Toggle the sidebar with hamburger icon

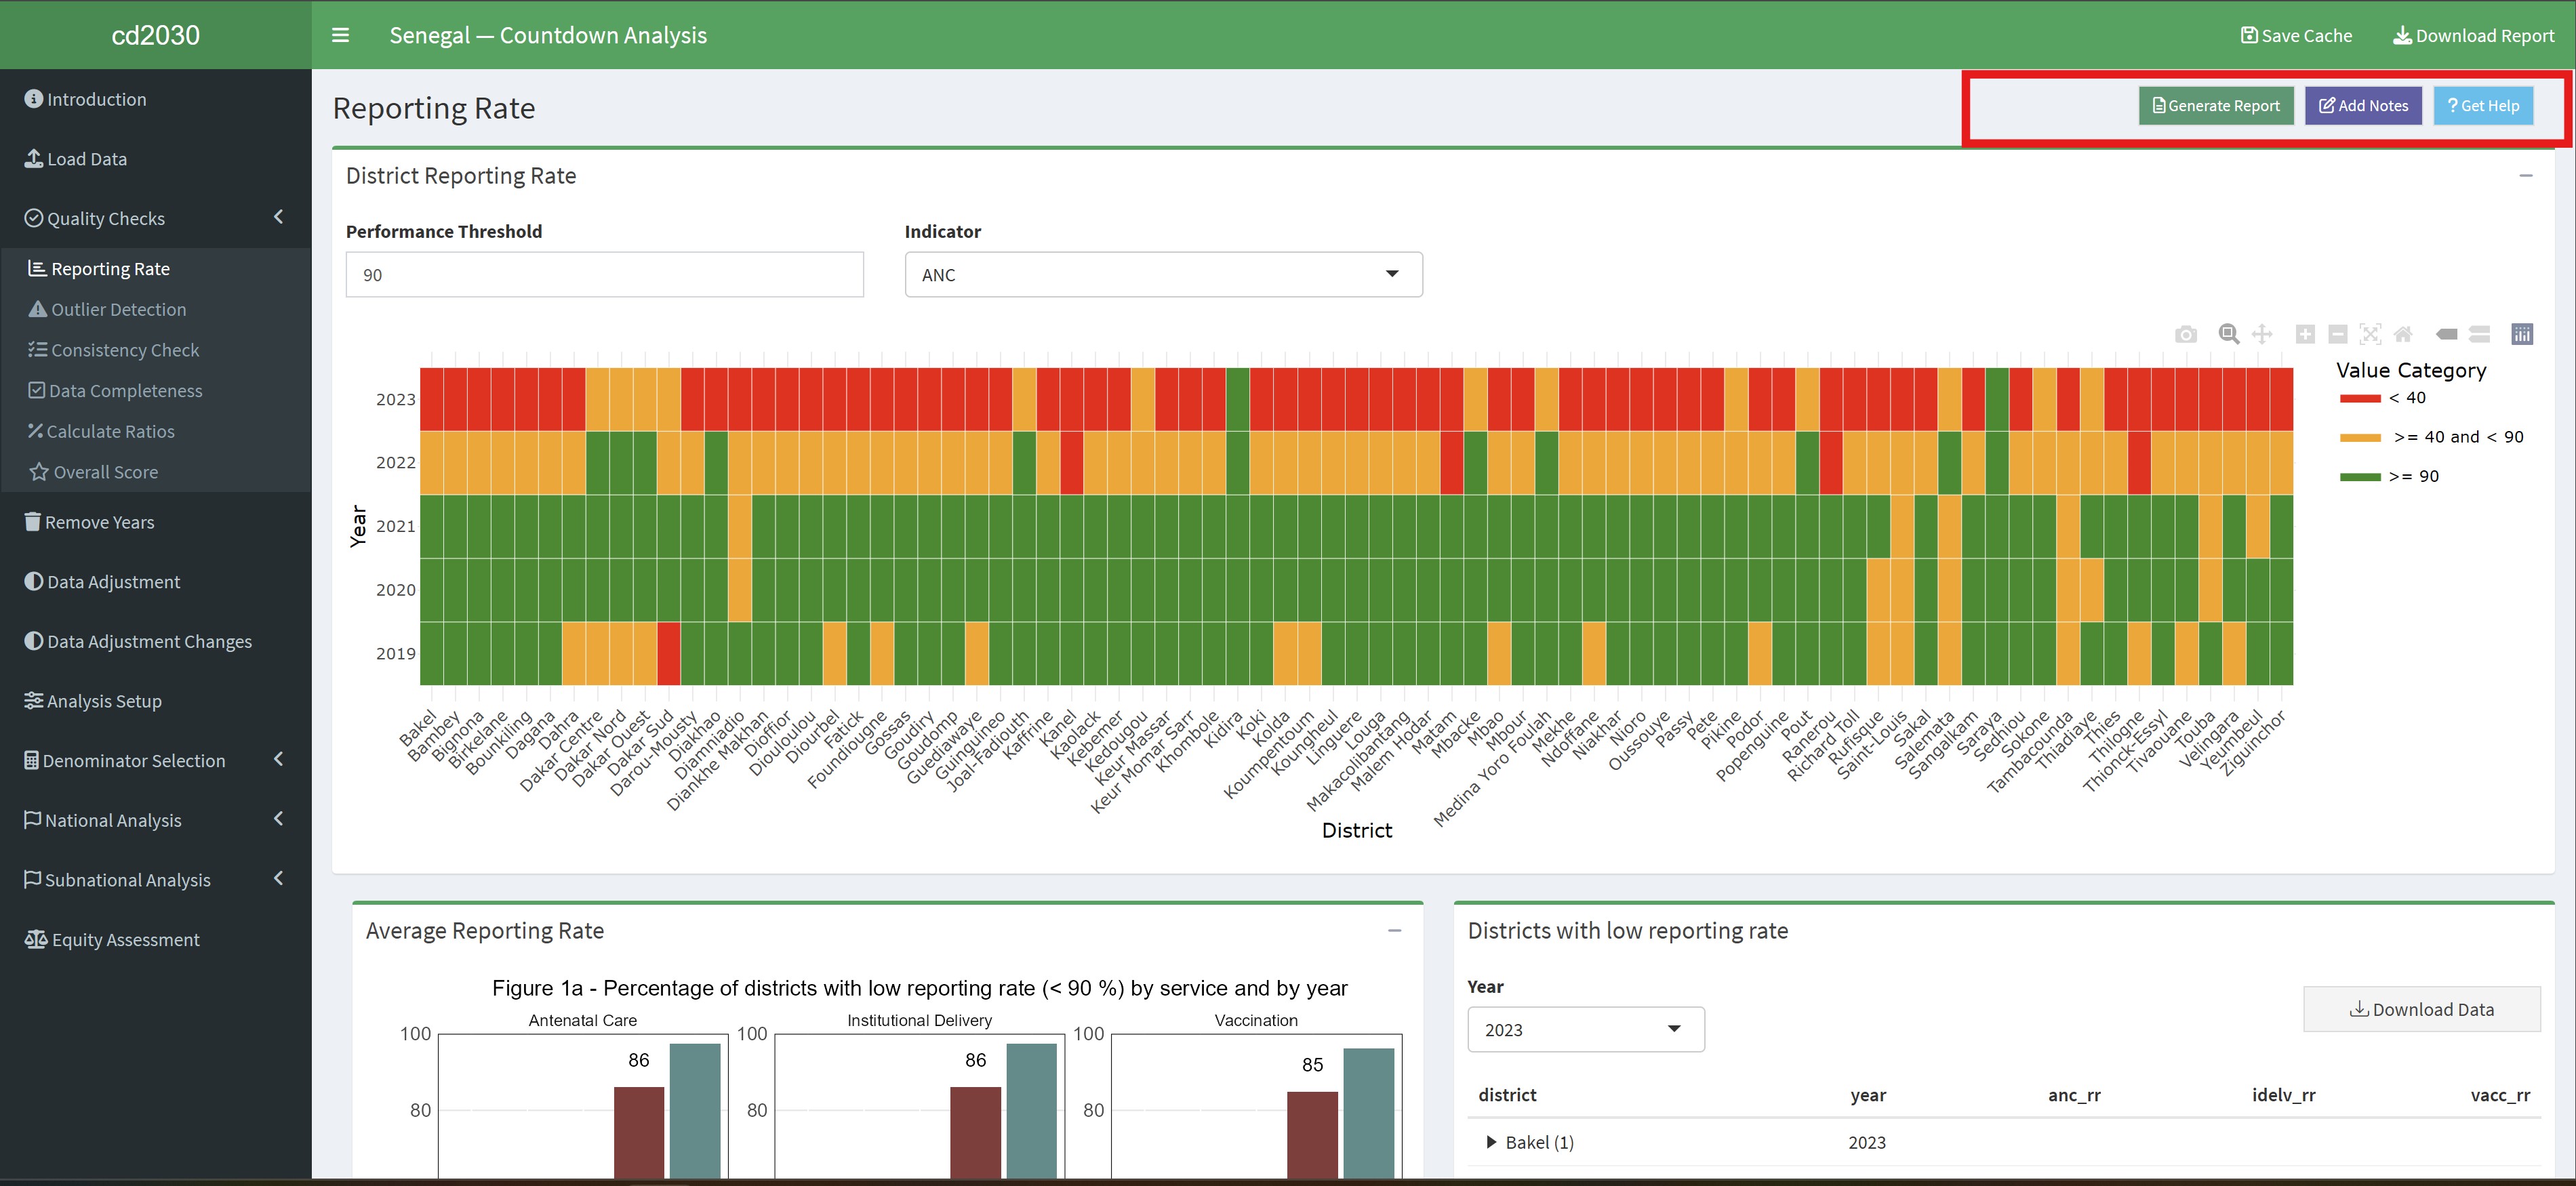coord(340,35)
